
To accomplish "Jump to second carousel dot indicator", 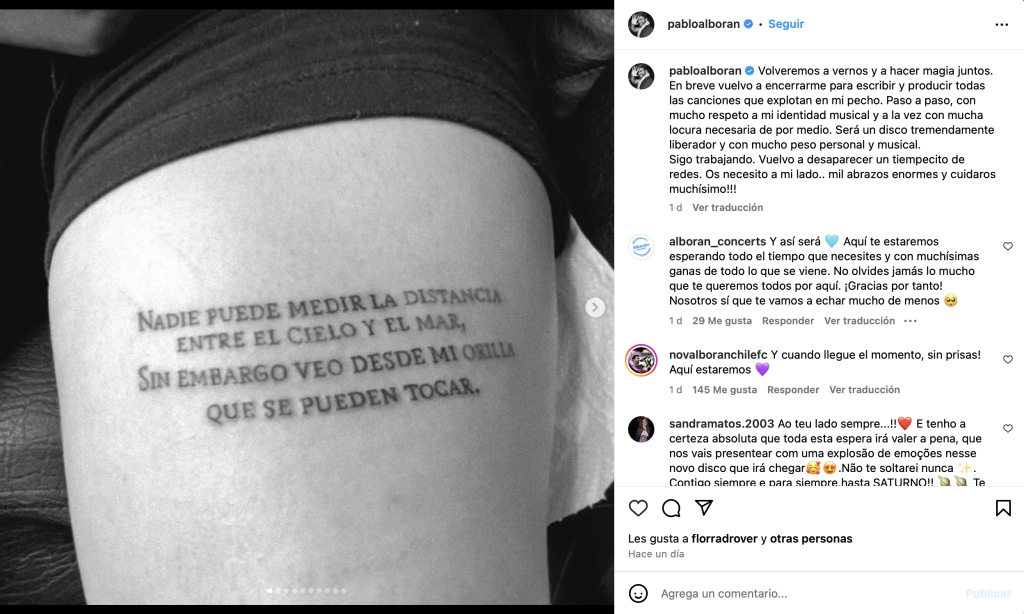I will [x=278, y=590].
